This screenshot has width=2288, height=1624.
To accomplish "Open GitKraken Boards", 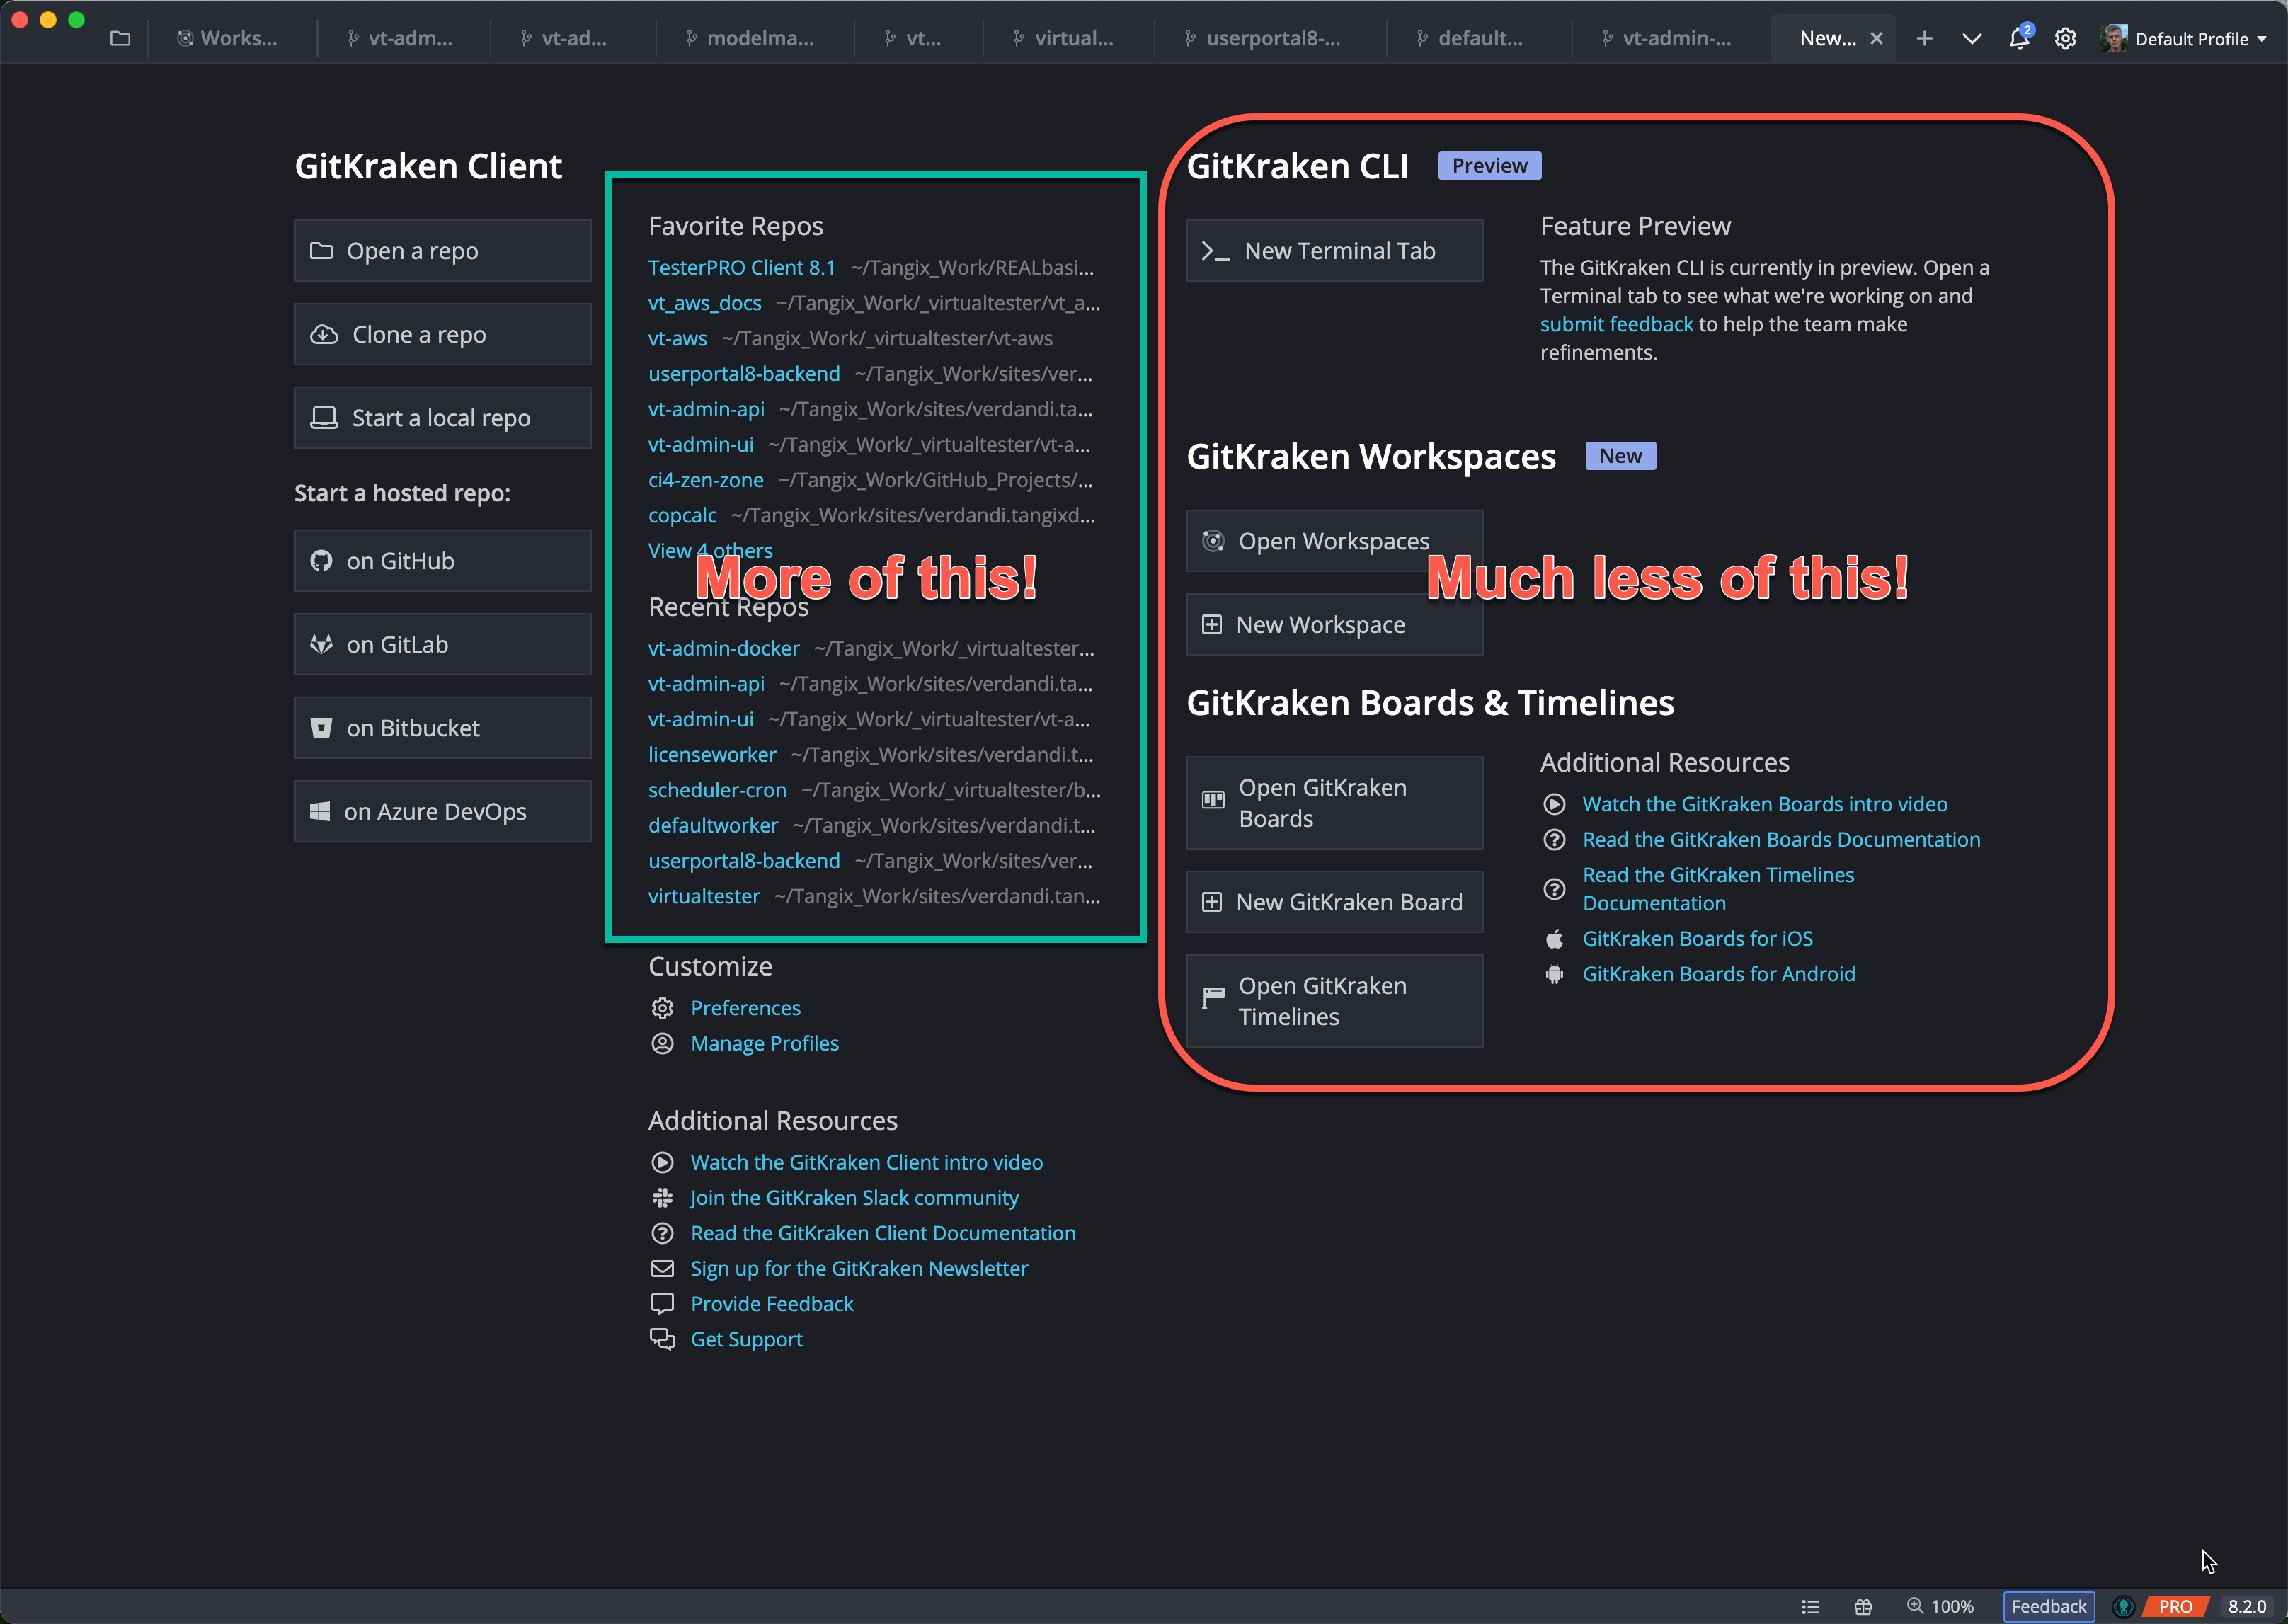I will click(1334, 803).
